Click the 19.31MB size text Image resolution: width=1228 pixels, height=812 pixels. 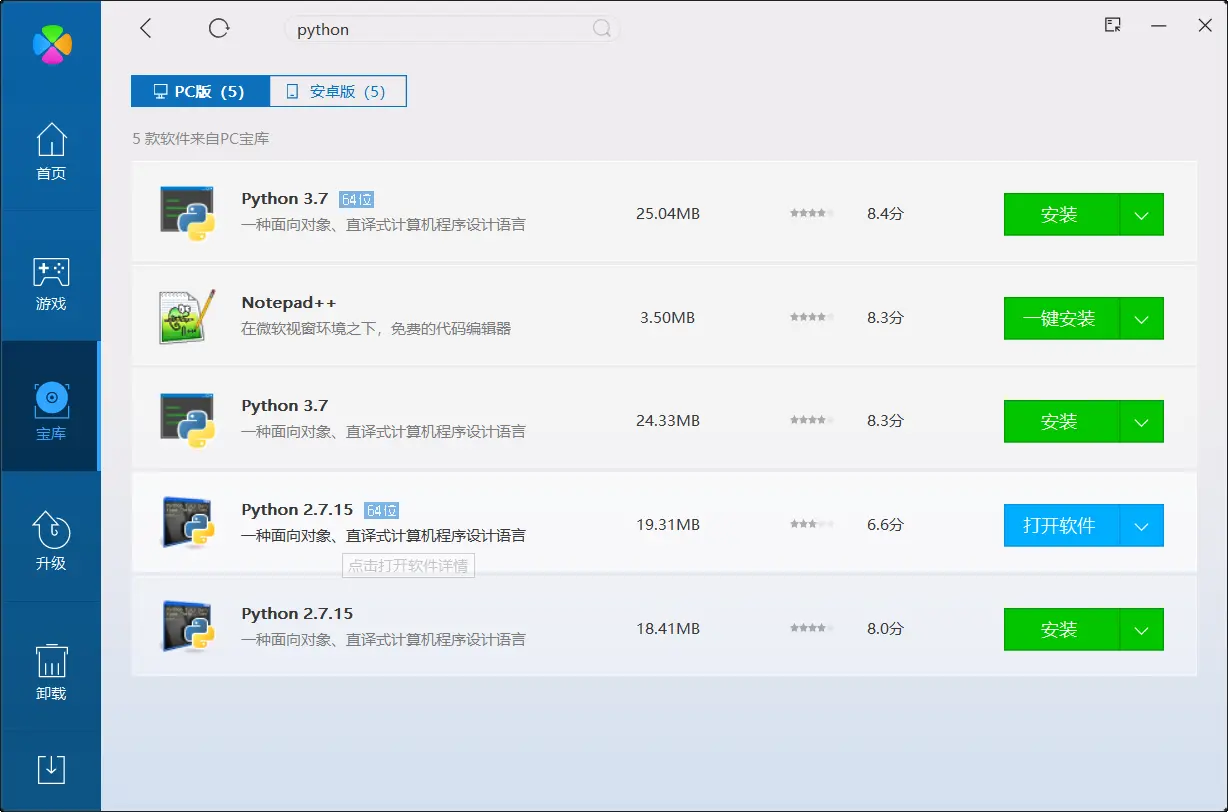pyautogui.click(x=668, y=524)
